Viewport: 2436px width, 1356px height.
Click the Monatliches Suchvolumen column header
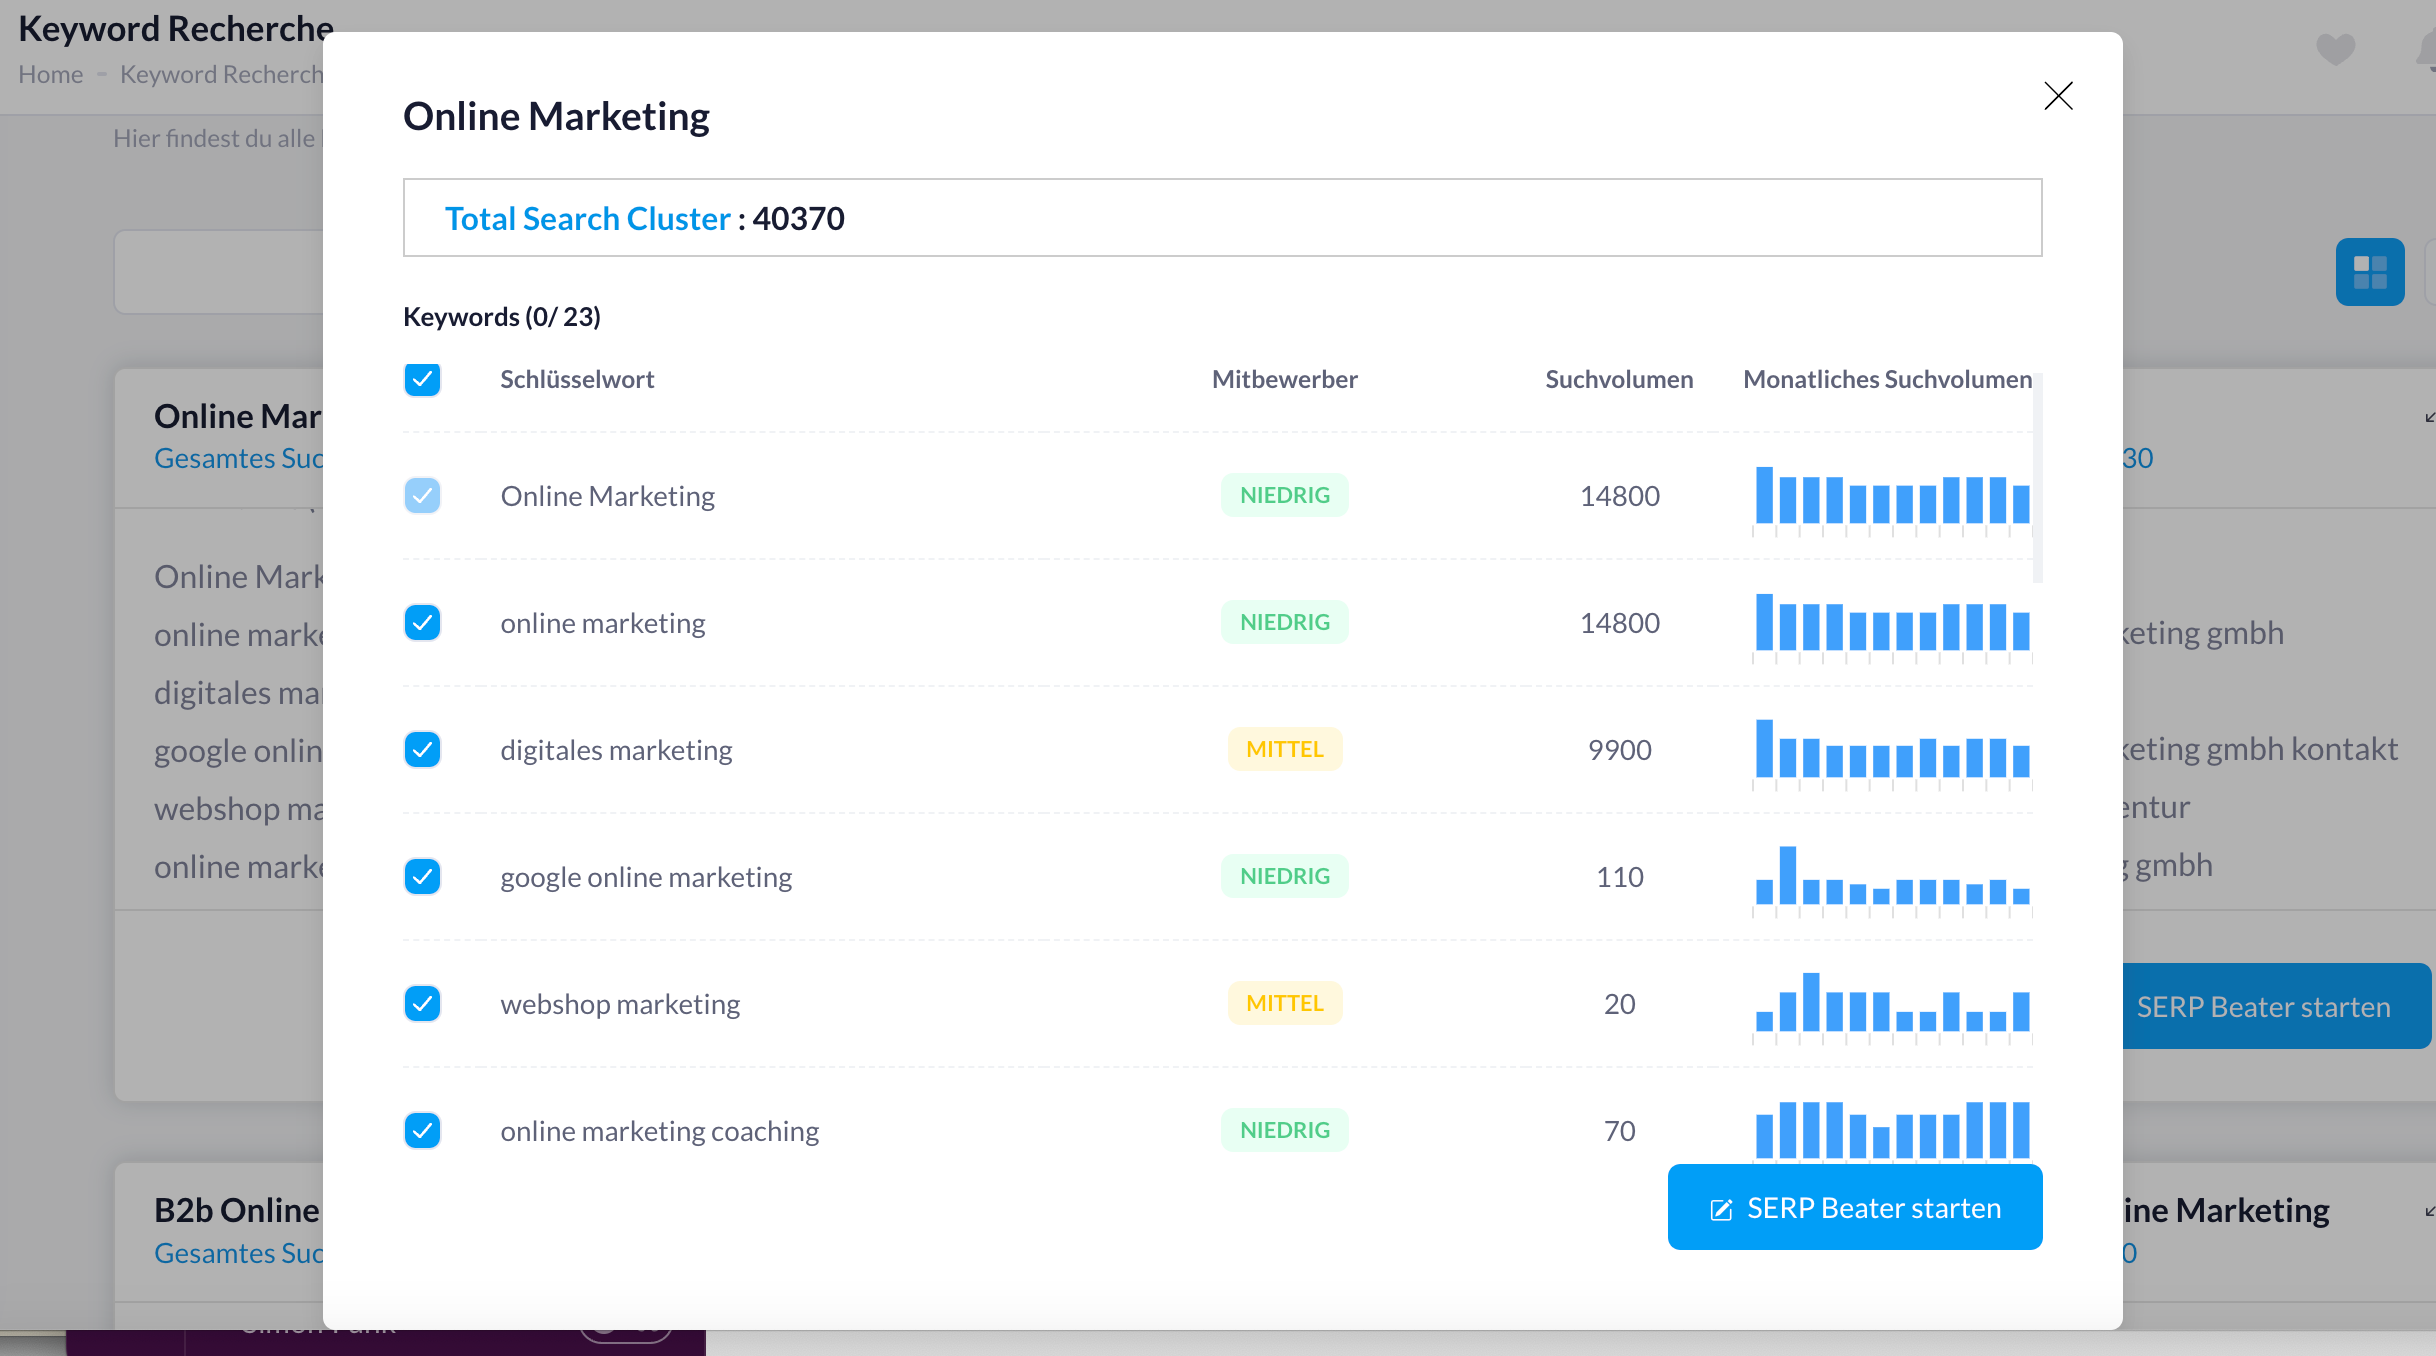pyautogui.click(x=1887, y=379)
